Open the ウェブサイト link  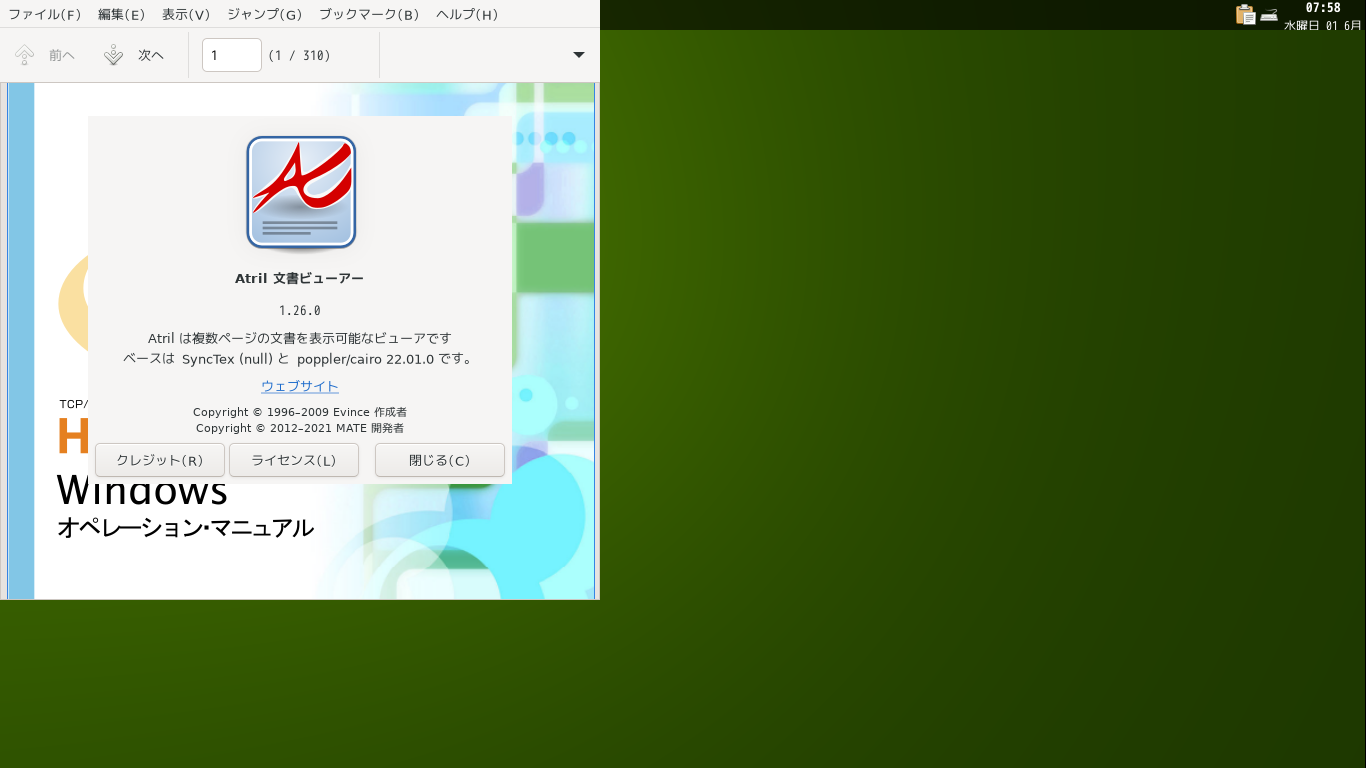300,386
